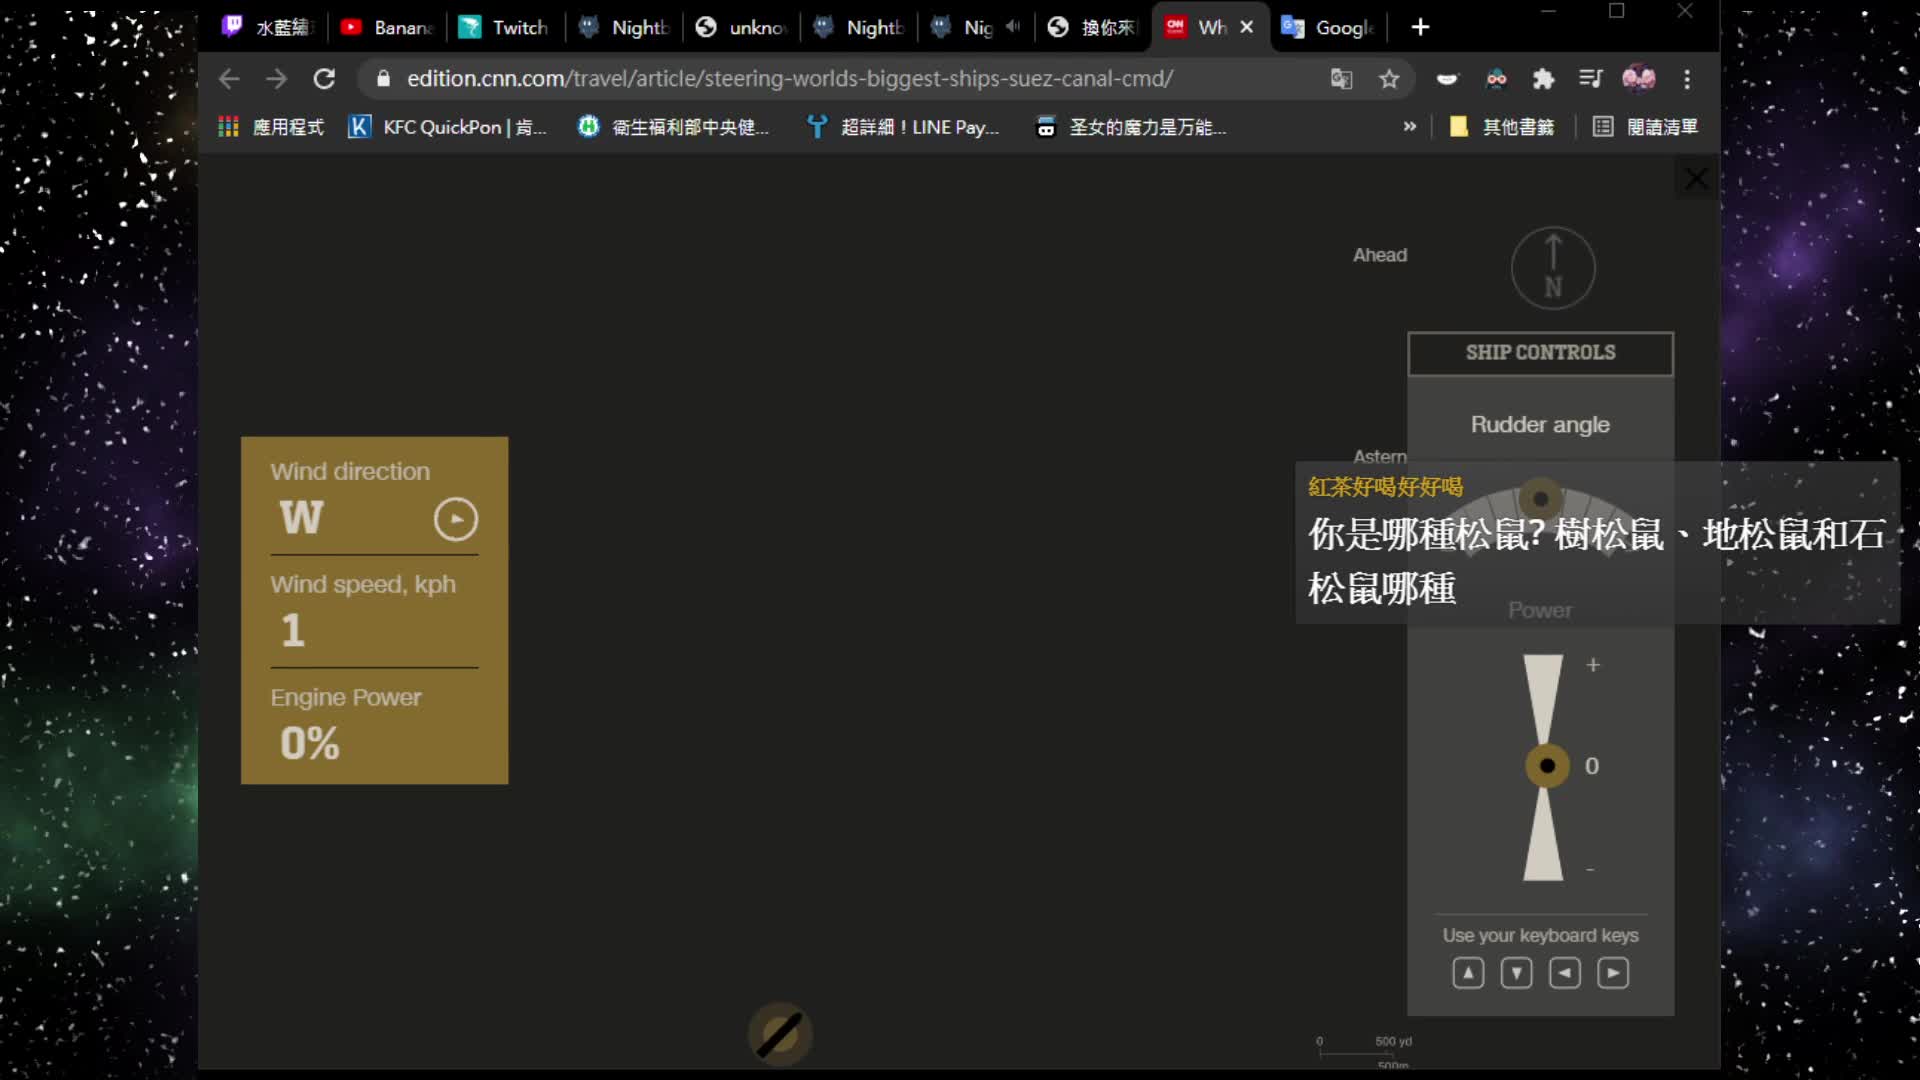Click the SHIP CONTROLS header
This screenshot has width=1920, height=1080.
1540,353
